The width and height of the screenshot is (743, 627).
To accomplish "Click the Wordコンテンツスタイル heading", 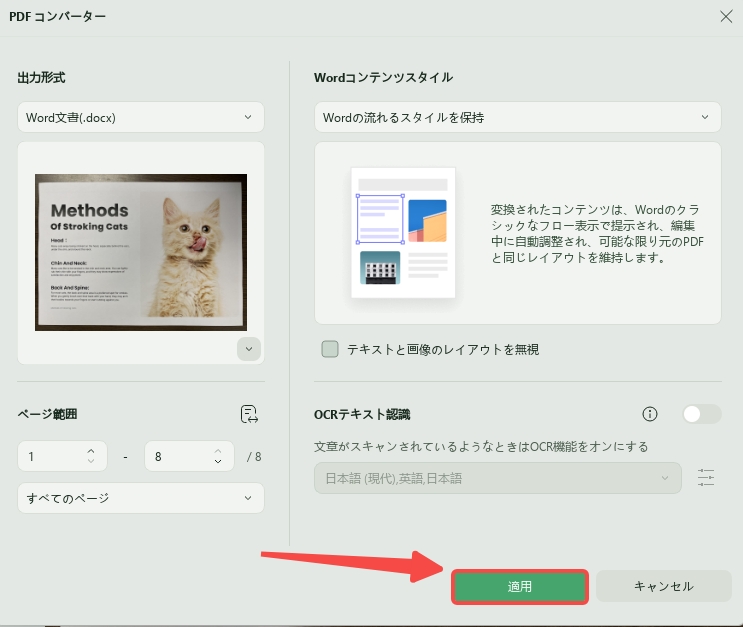I will point(383,77).
